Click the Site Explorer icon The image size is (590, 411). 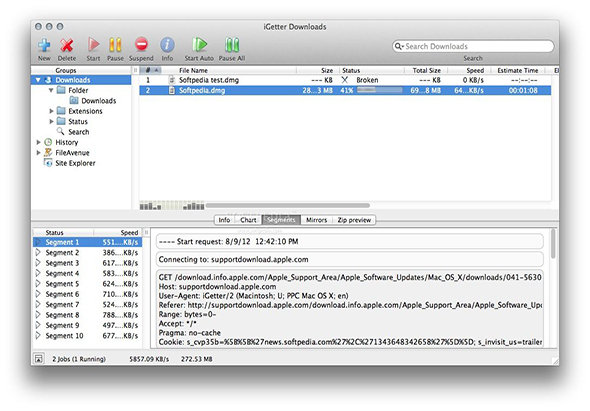(48, 163)
